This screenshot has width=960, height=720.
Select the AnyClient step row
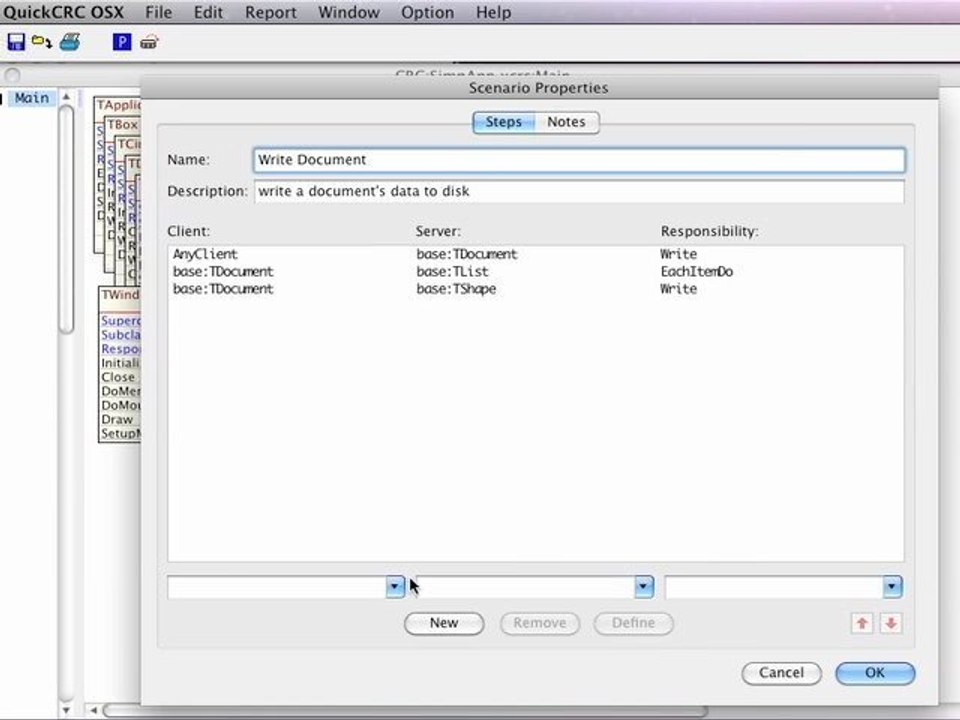point(535,254)
